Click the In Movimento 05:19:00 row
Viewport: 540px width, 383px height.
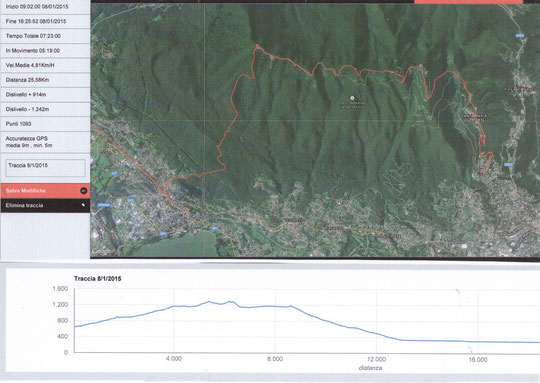click(45, 51)
